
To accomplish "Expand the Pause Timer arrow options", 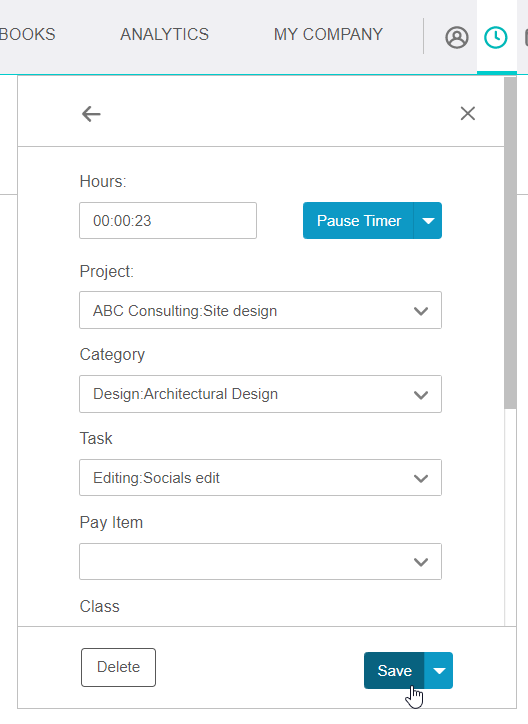I will [428, 220].
